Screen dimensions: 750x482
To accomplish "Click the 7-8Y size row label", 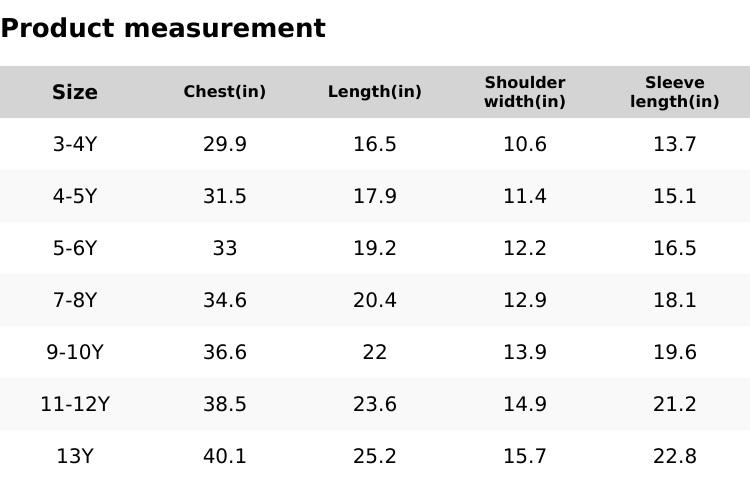I will coord(75,300).
